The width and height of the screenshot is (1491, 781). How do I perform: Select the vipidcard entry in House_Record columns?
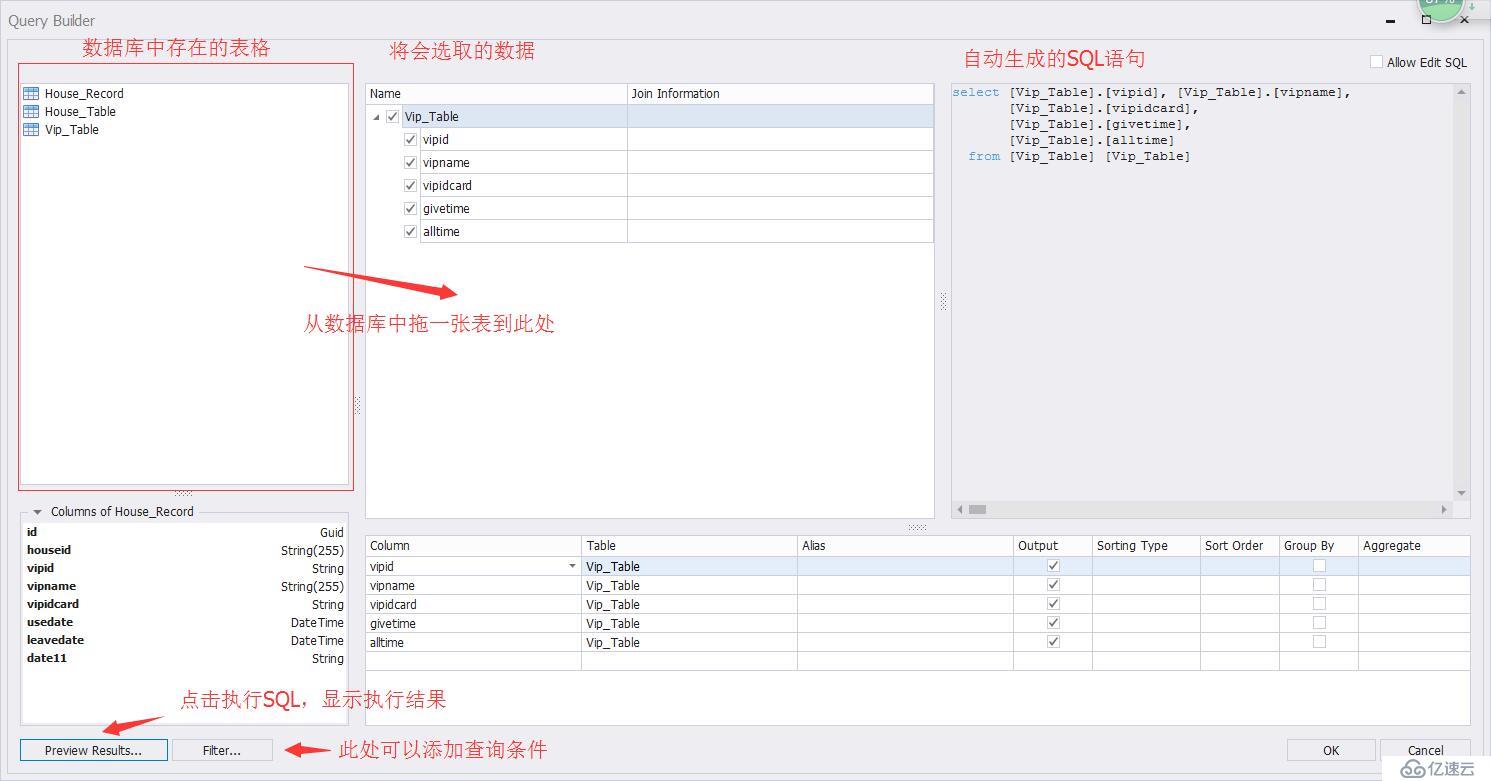click(185, 604)
